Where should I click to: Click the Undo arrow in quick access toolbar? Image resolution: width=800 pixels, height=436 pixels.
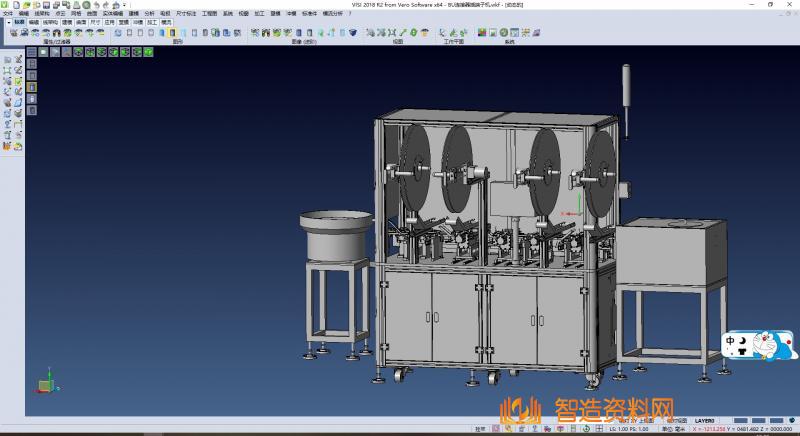95,5
